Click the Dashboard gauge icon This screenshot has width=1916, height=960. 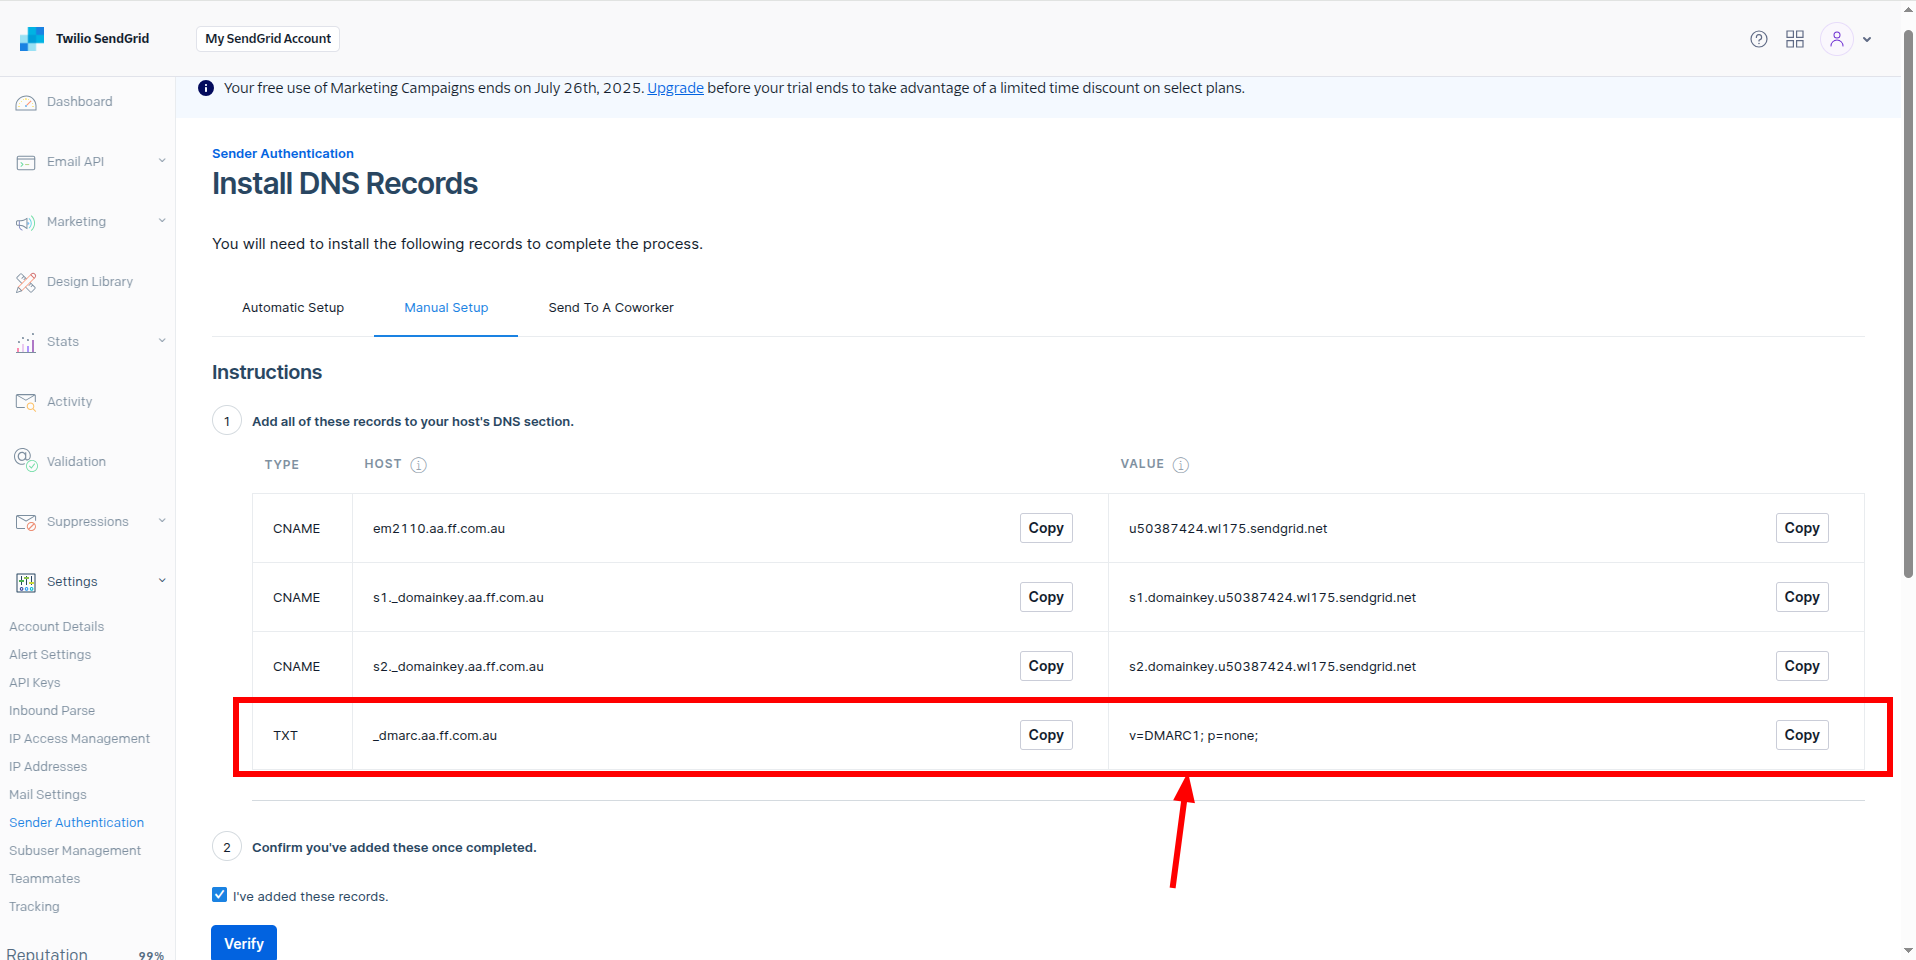26,102
